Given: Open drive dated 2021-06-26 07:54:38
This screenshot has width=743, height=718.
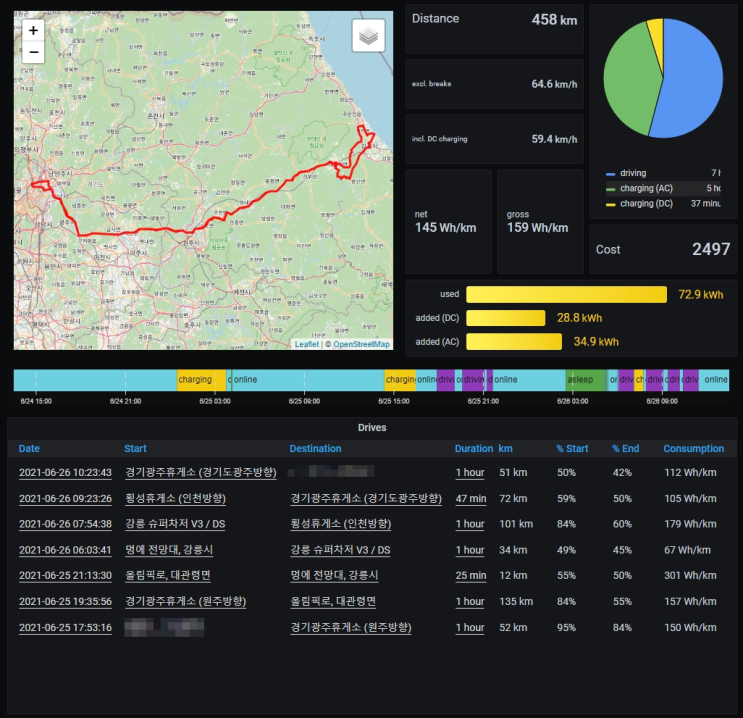Looking at the screenshot, I should (x=65, y=524).
